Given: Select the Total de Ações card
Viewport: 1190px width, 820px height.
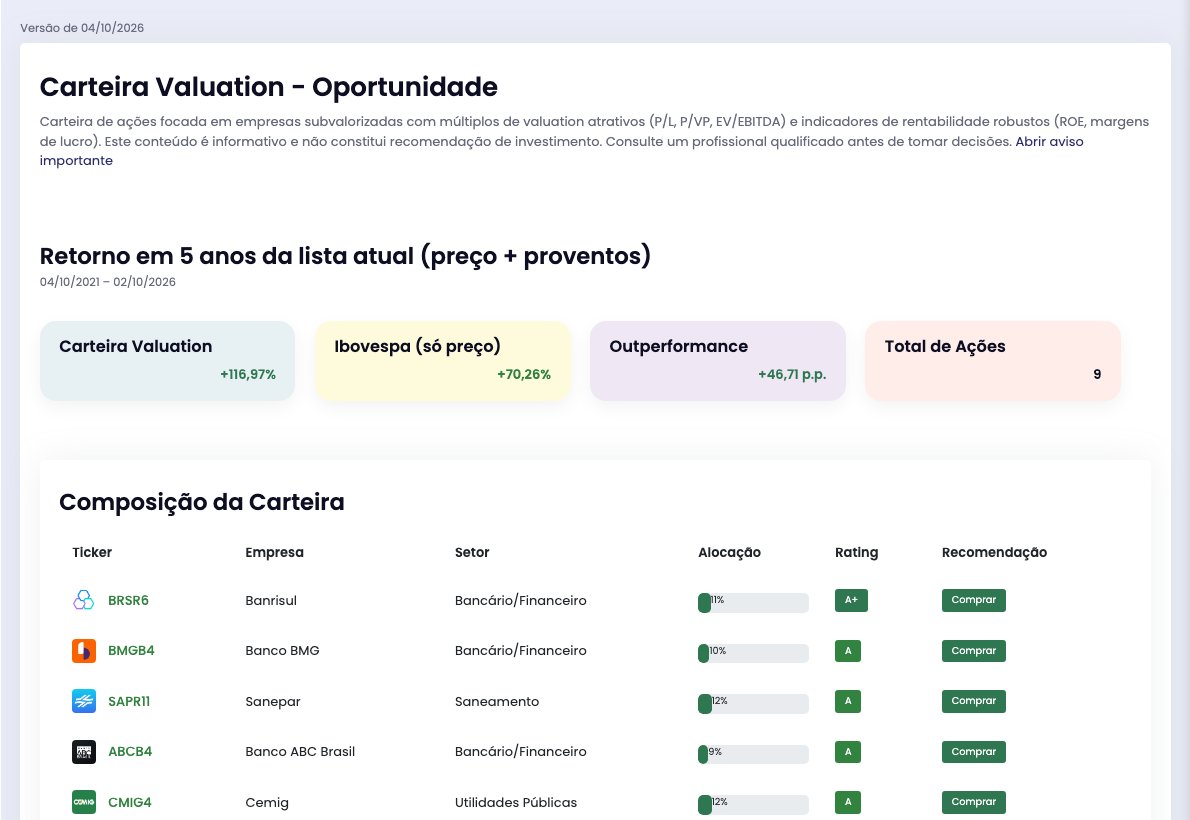Looking at the screenshot, I should click(x=993, y=361).
